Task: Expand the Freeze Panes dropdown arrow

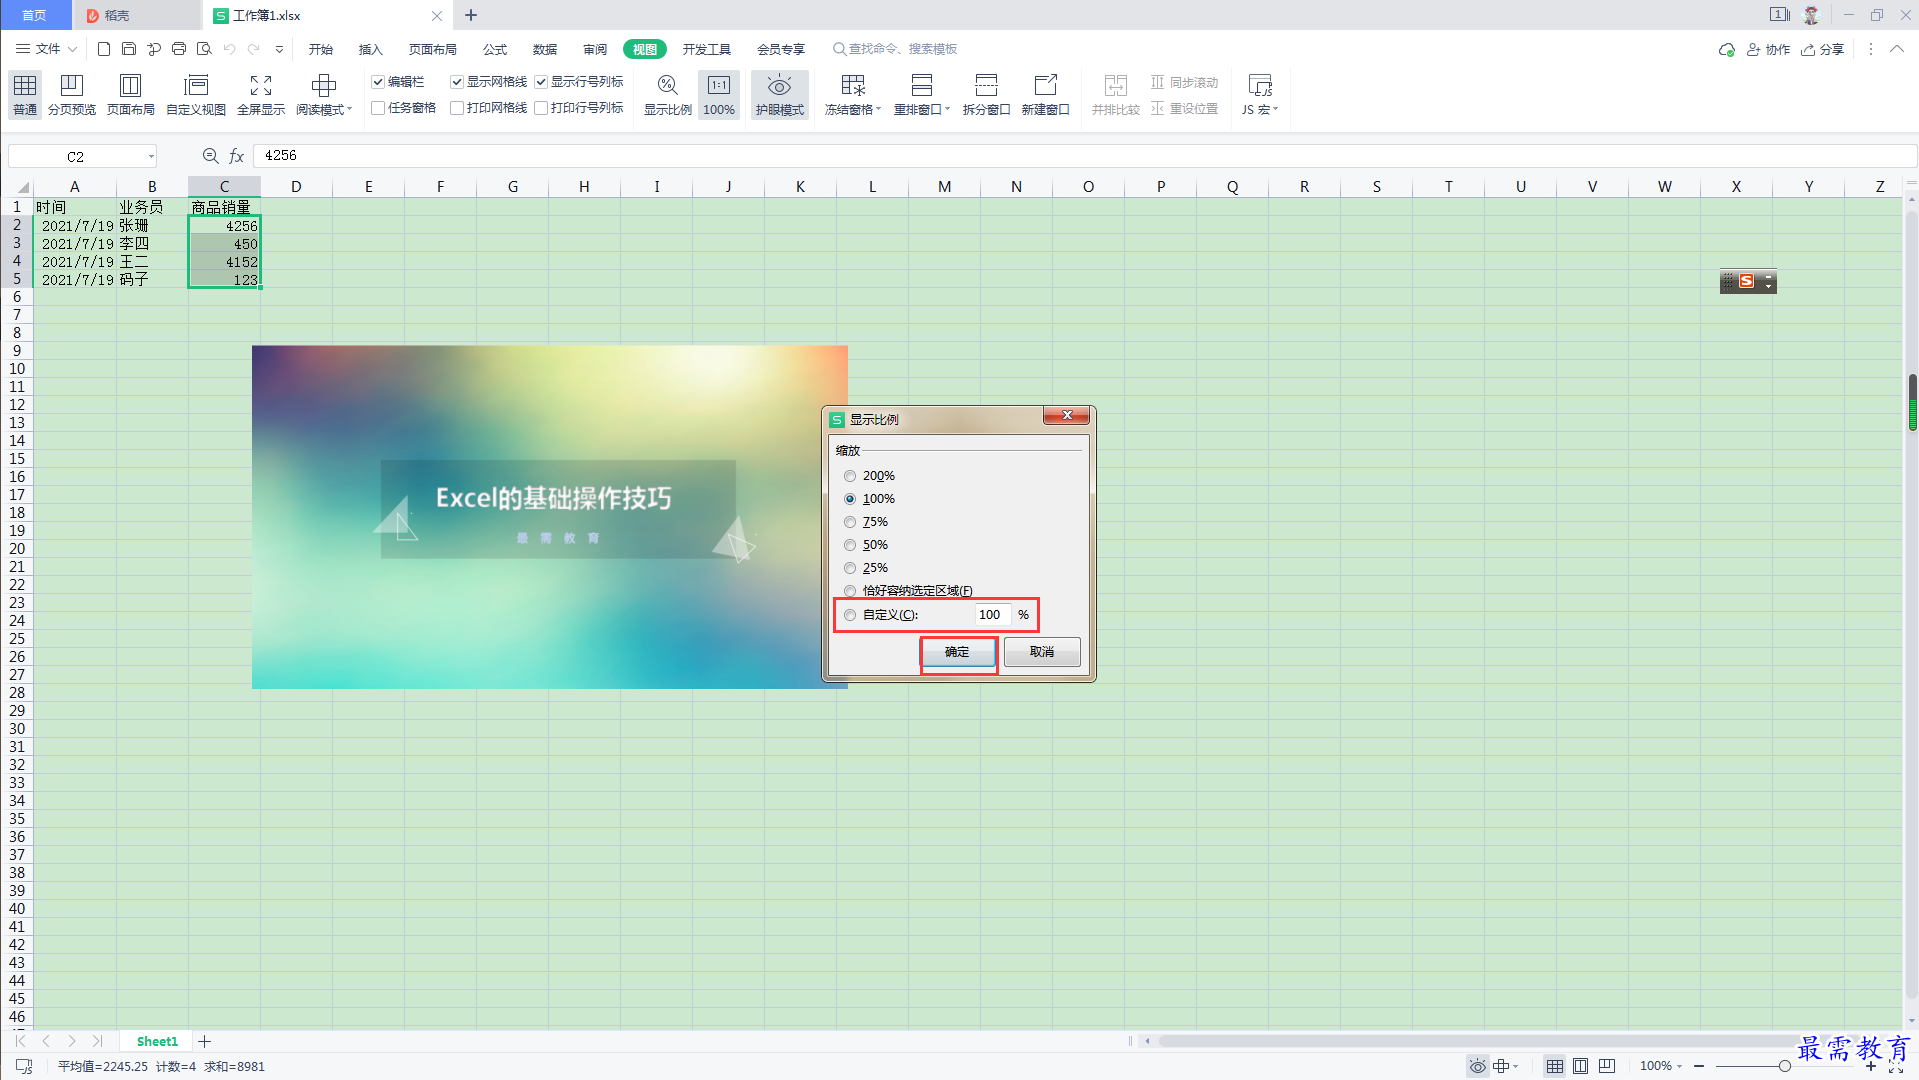Action: [x=879, y=110]
